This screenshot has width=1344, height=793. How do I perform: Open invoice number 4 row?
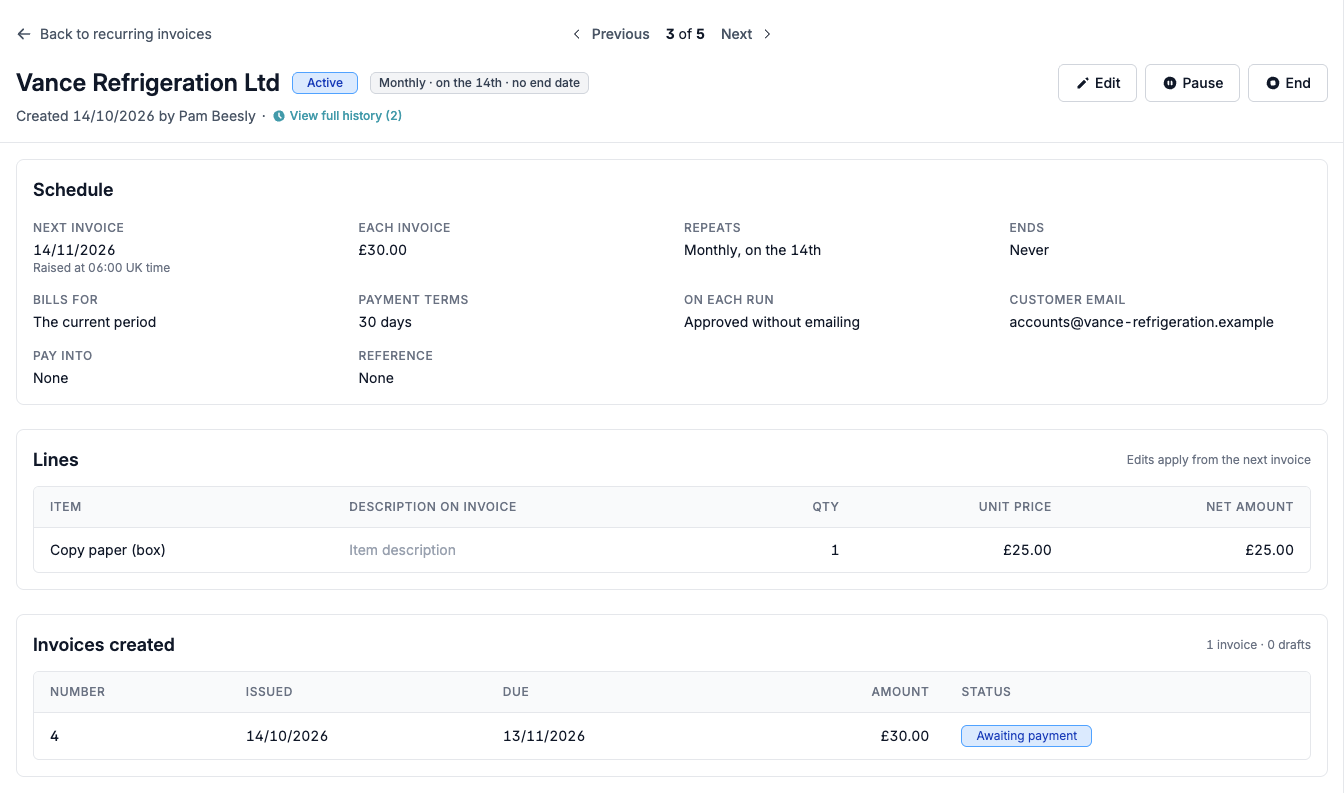672,736
